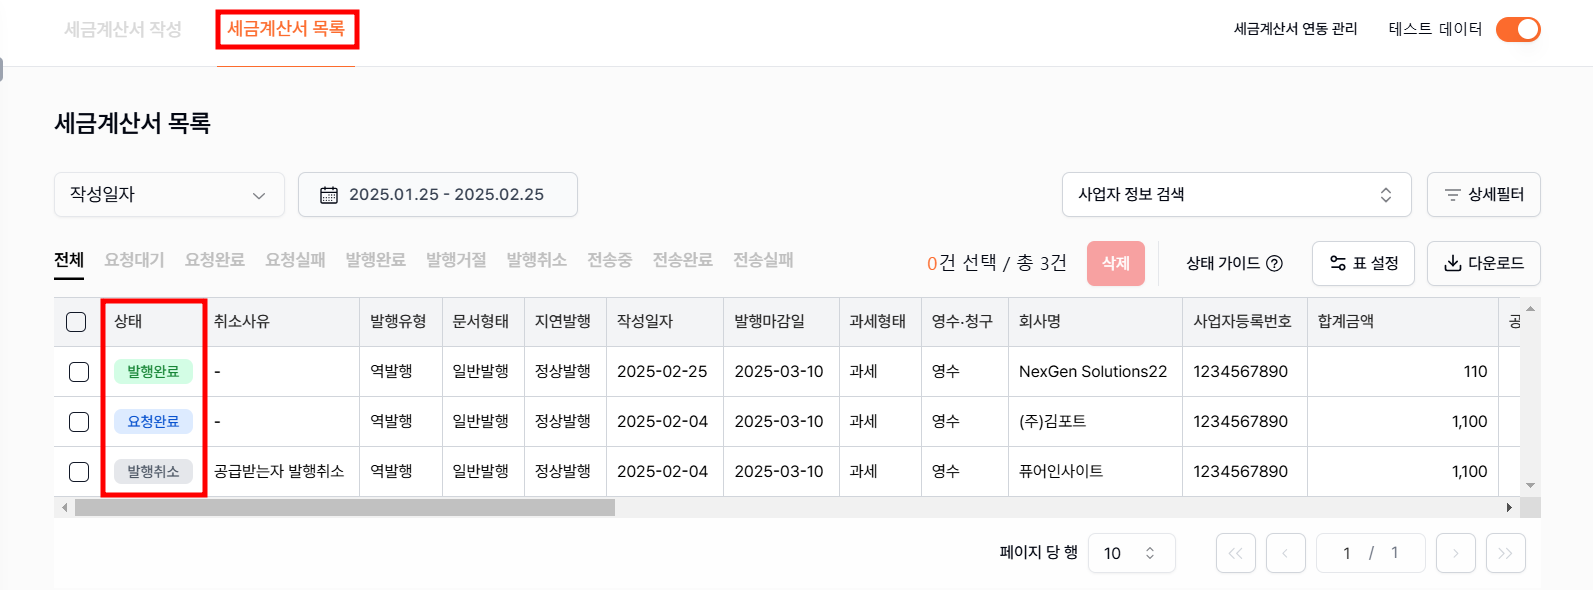The image size is (1593, 590).
Task: Click the calendar icon in date range field
Action: pyautogui.click(x=329, y=195)
